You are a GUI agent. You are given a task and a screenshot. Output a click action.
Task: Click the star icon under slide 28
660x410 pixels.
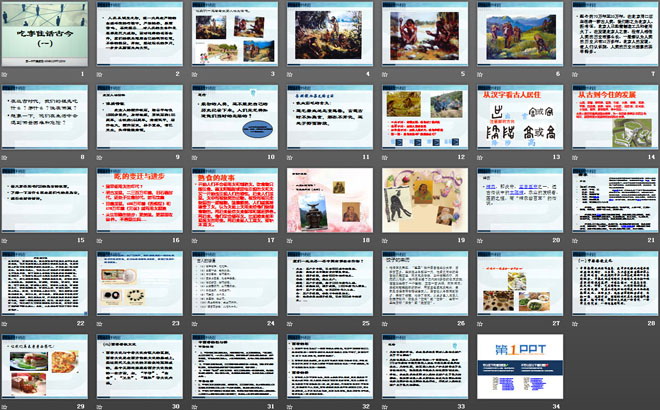[x=575, y=324]
